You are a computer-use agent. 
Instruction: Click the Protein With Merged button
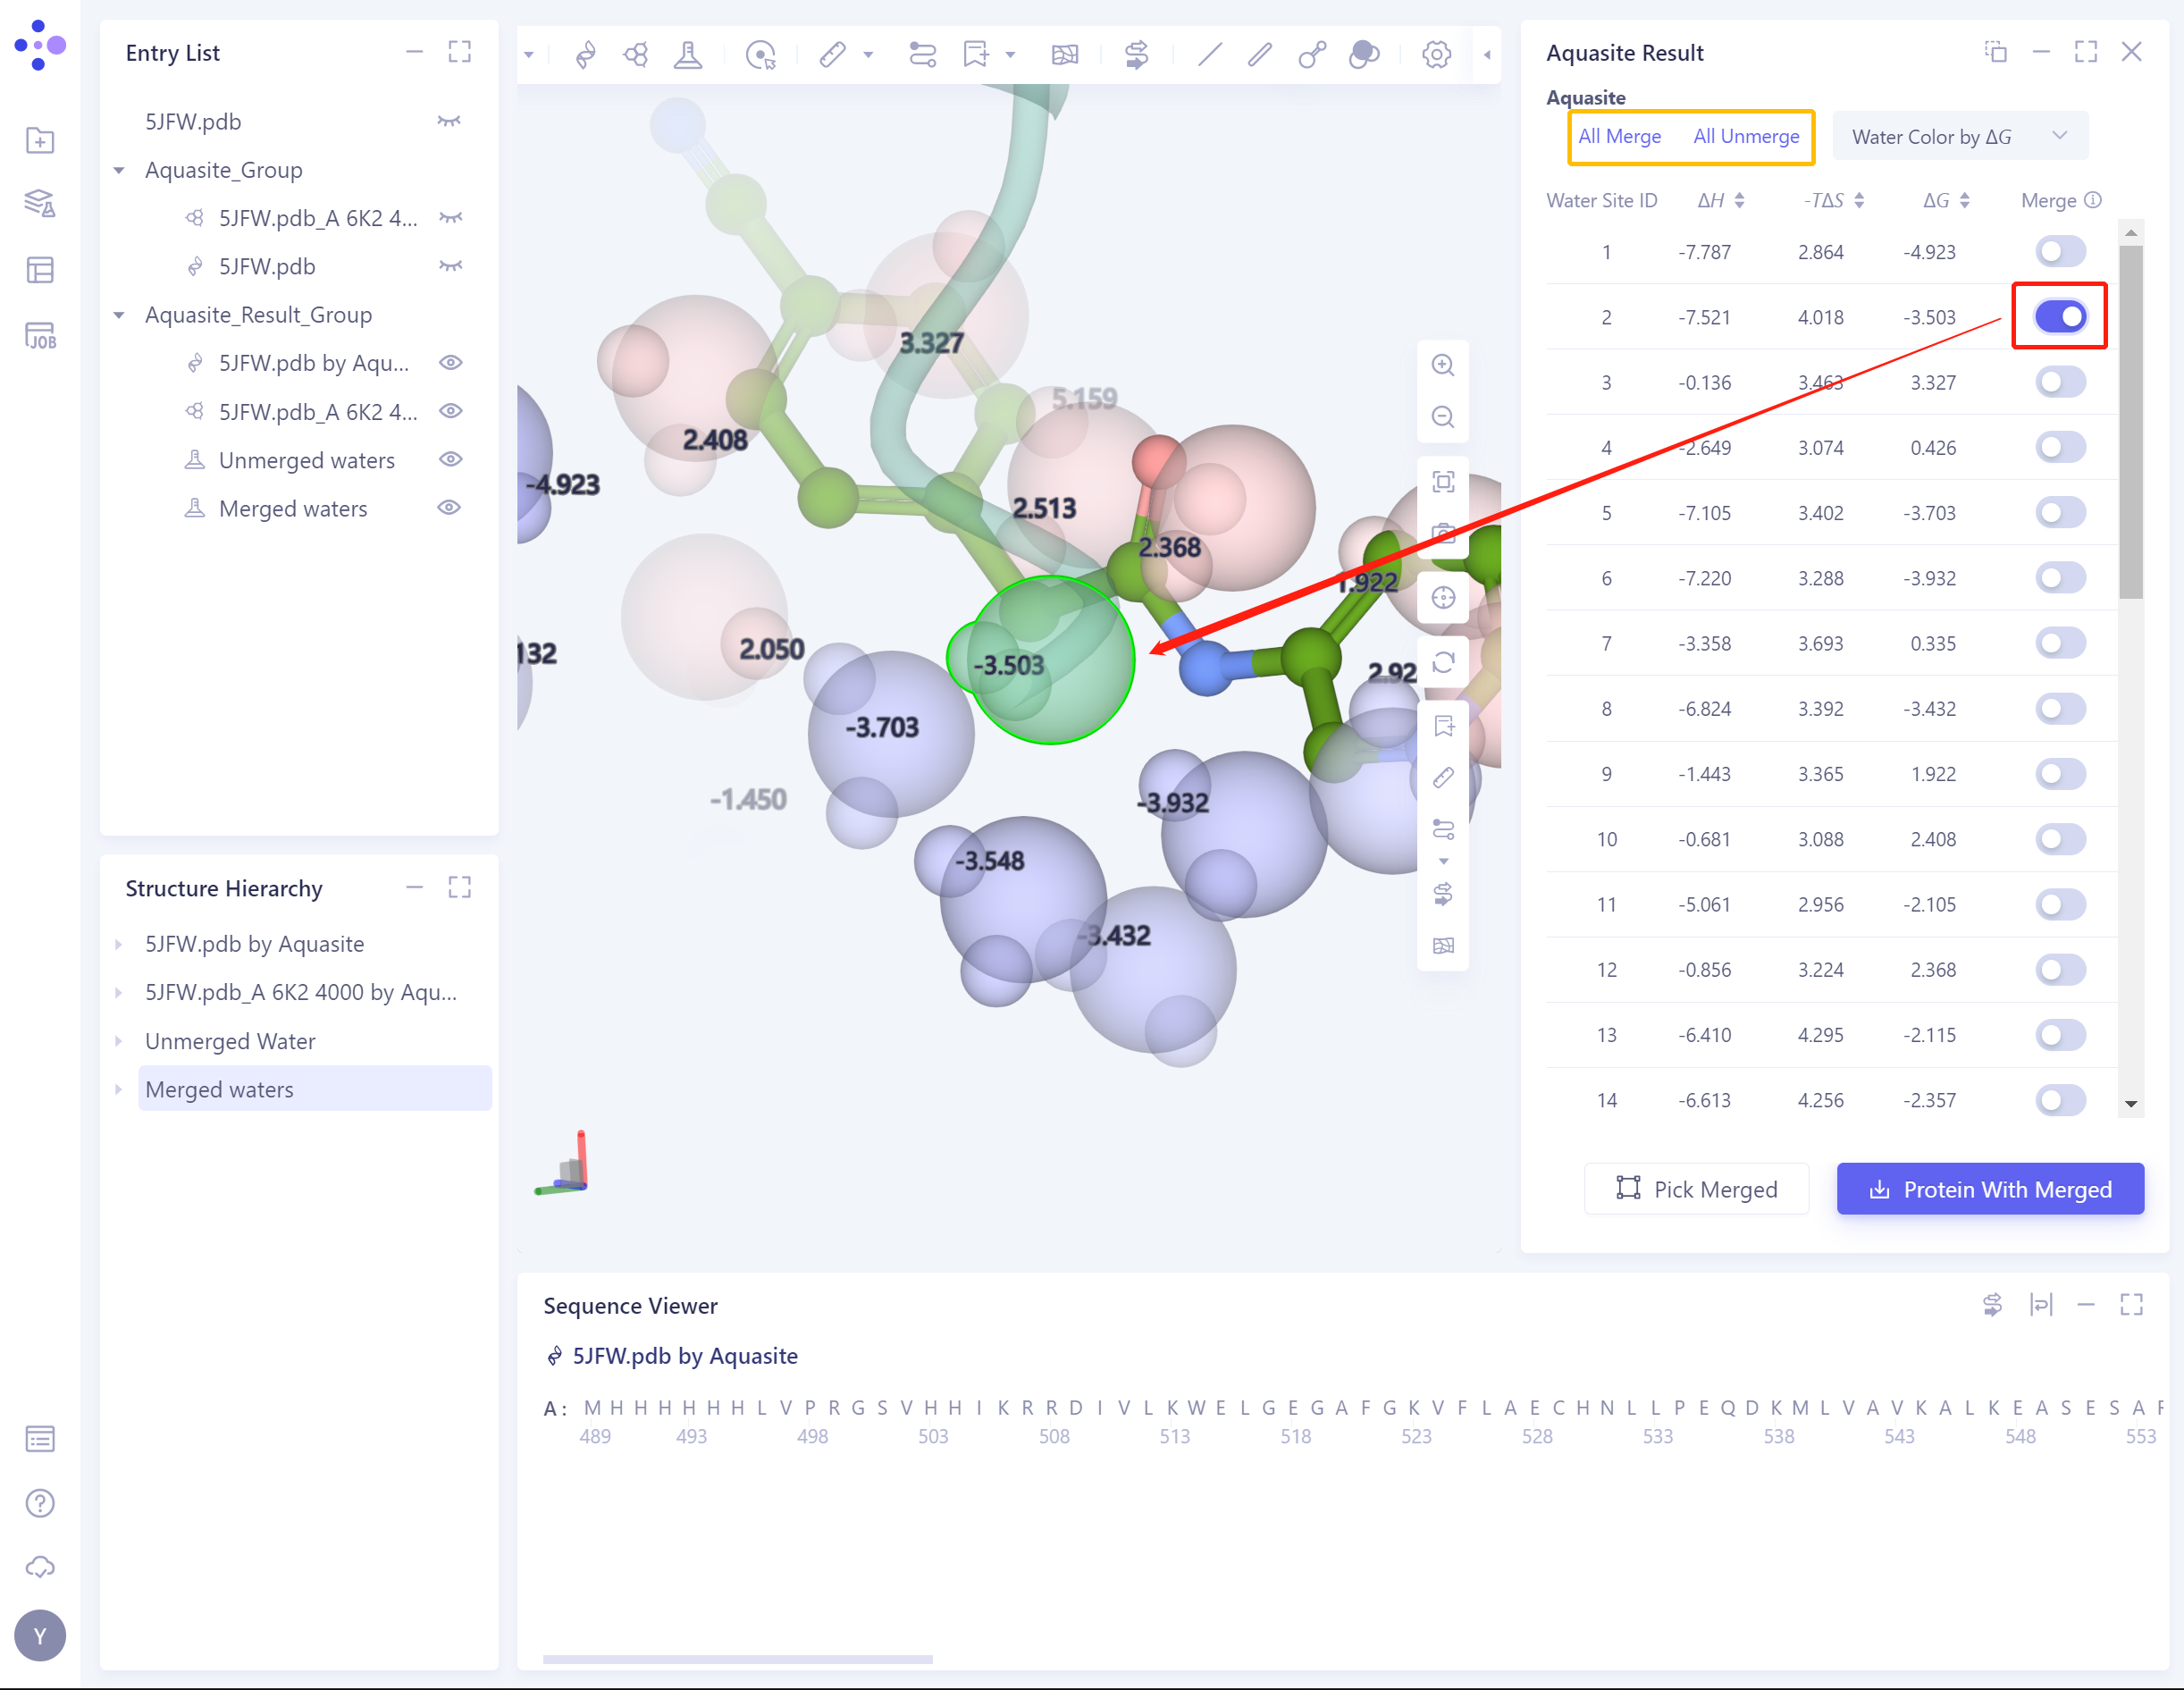click(1989, 1189)
